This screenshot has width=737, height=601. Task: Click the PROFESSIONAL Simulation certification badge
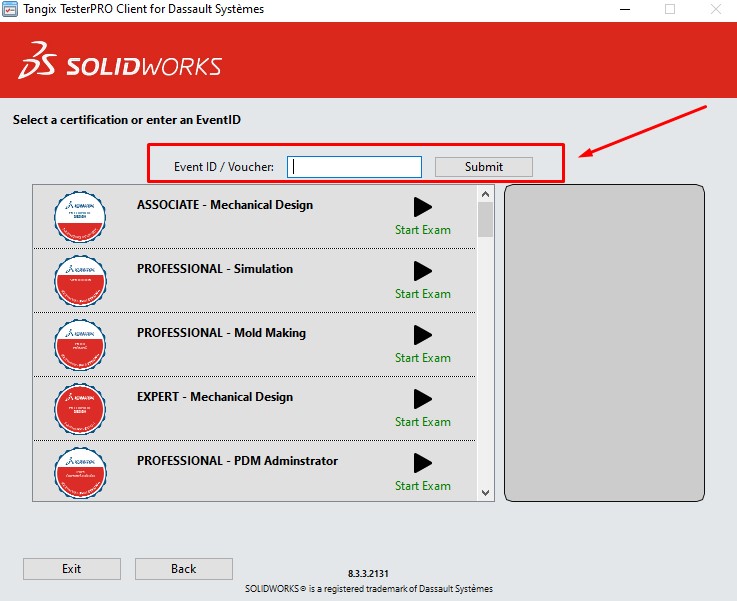click(80, 280)
